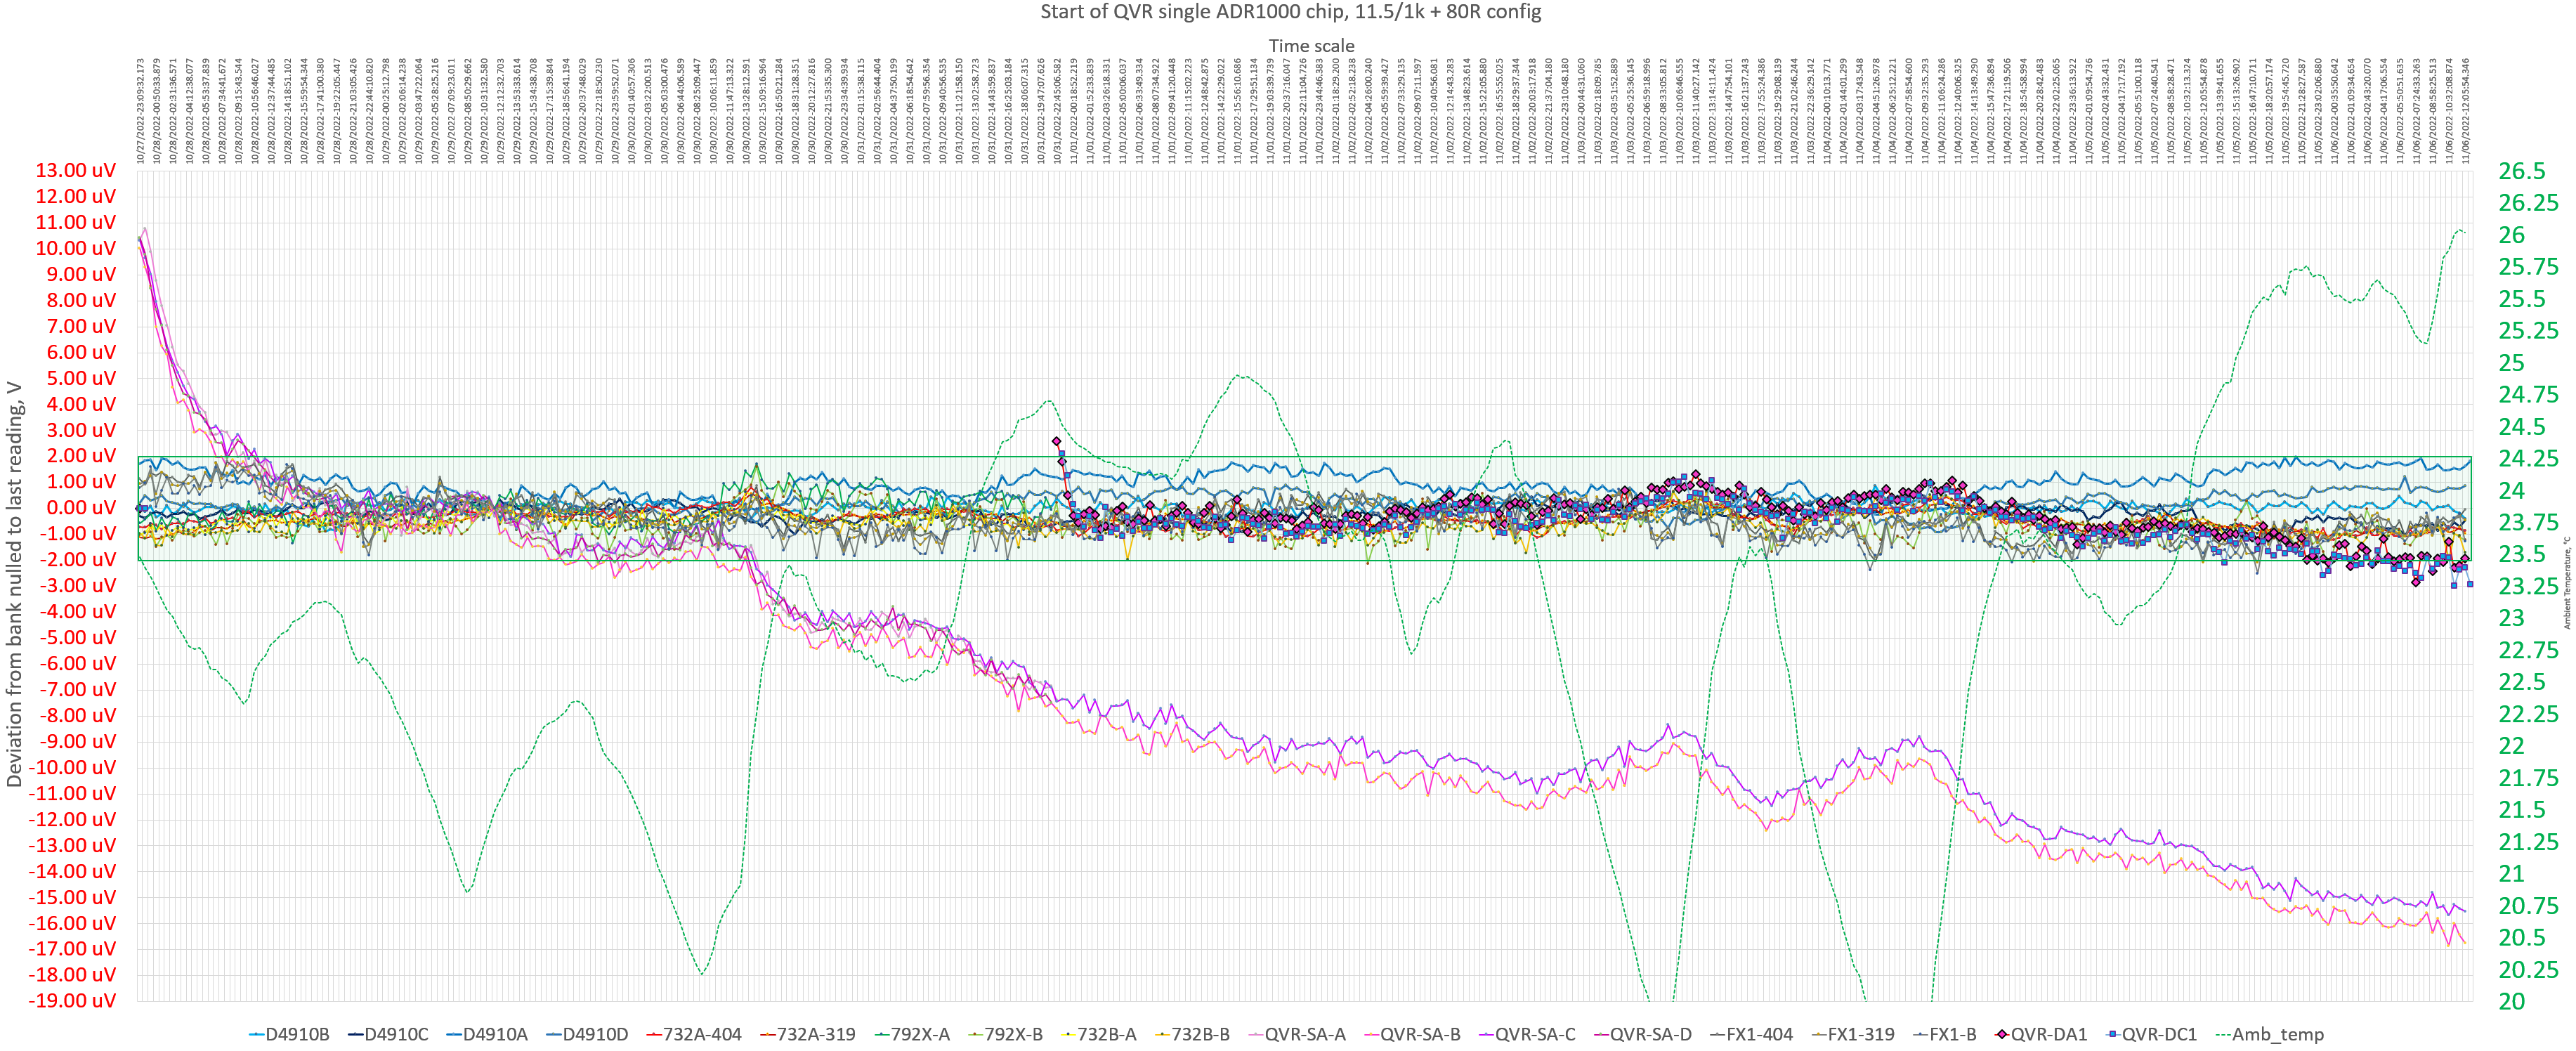The width and height of the screenshot is (2576, 1051).
Task: Select the 22.75 temperature axis label
Action: tap(2528, 650)
